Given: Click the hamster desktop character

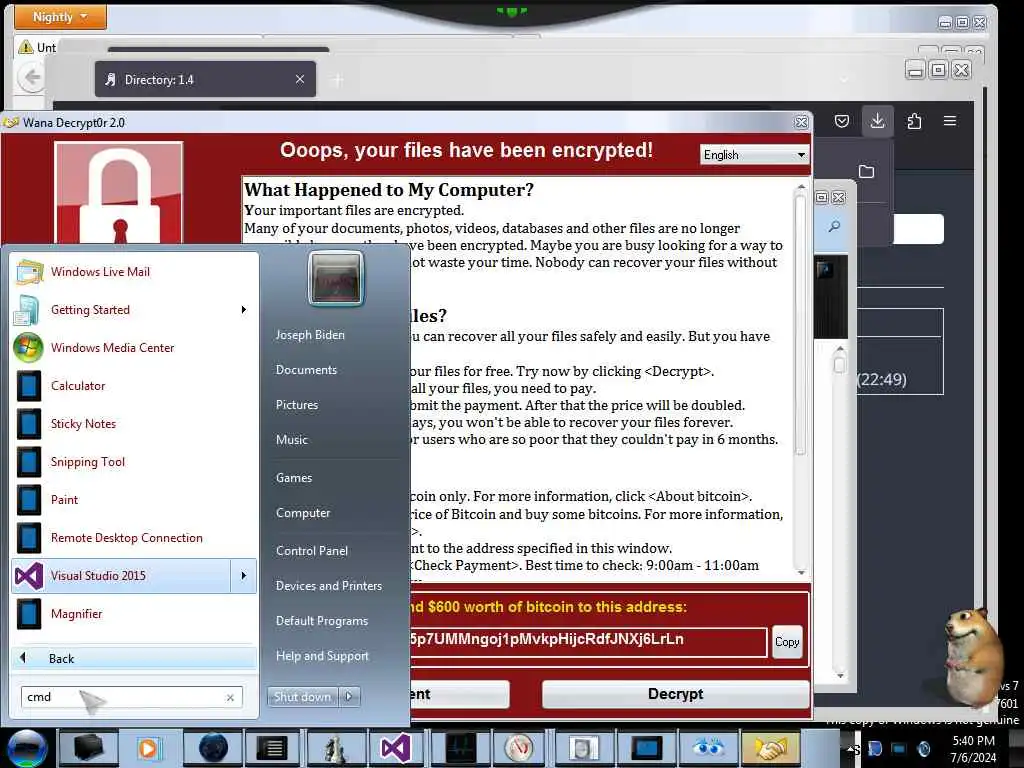Looking at the screenshot, I should (x=972, y=656).
